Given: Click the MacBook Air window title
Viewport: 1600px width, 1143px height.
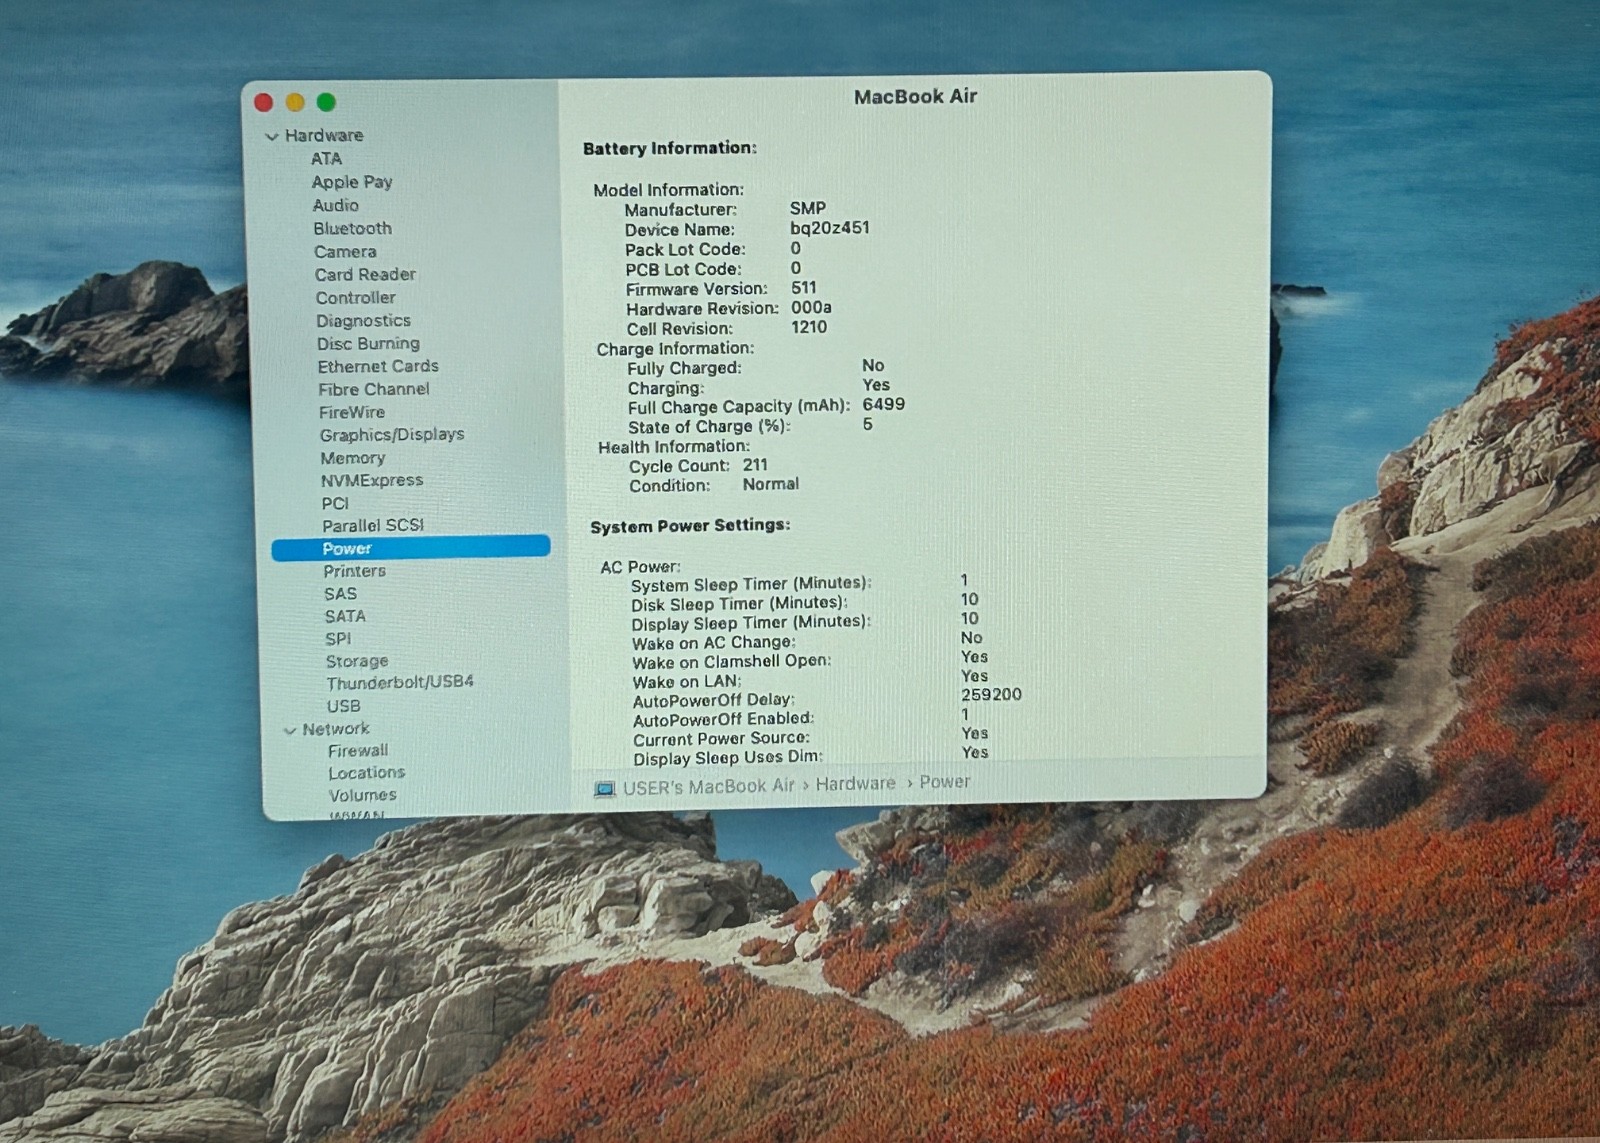Looking at the screenshot, I should pos(915,97).
